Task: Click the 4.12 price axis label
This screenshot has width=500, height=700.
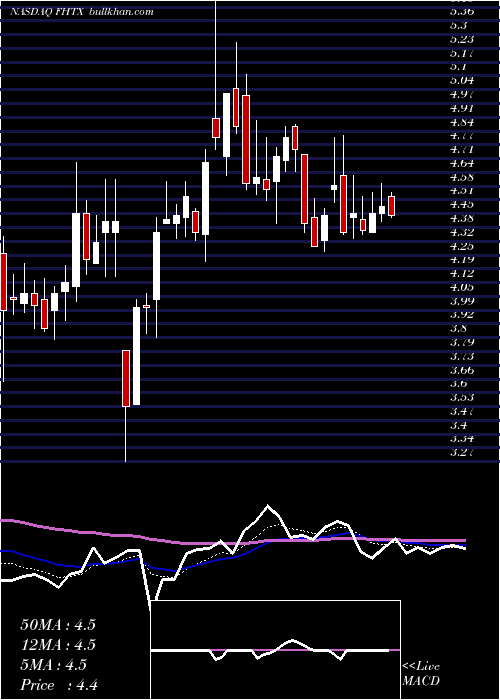Action: 462,273
